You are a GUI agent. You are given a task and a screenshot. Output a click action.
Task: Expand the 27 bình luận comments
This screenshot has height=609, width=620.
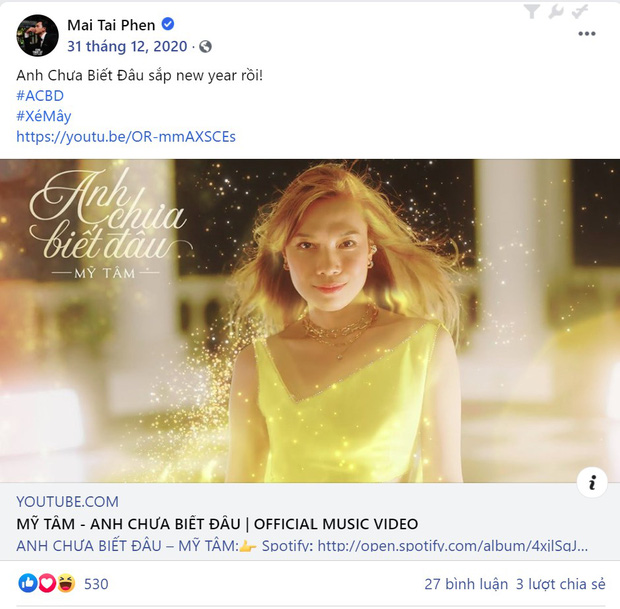[465, 583]
